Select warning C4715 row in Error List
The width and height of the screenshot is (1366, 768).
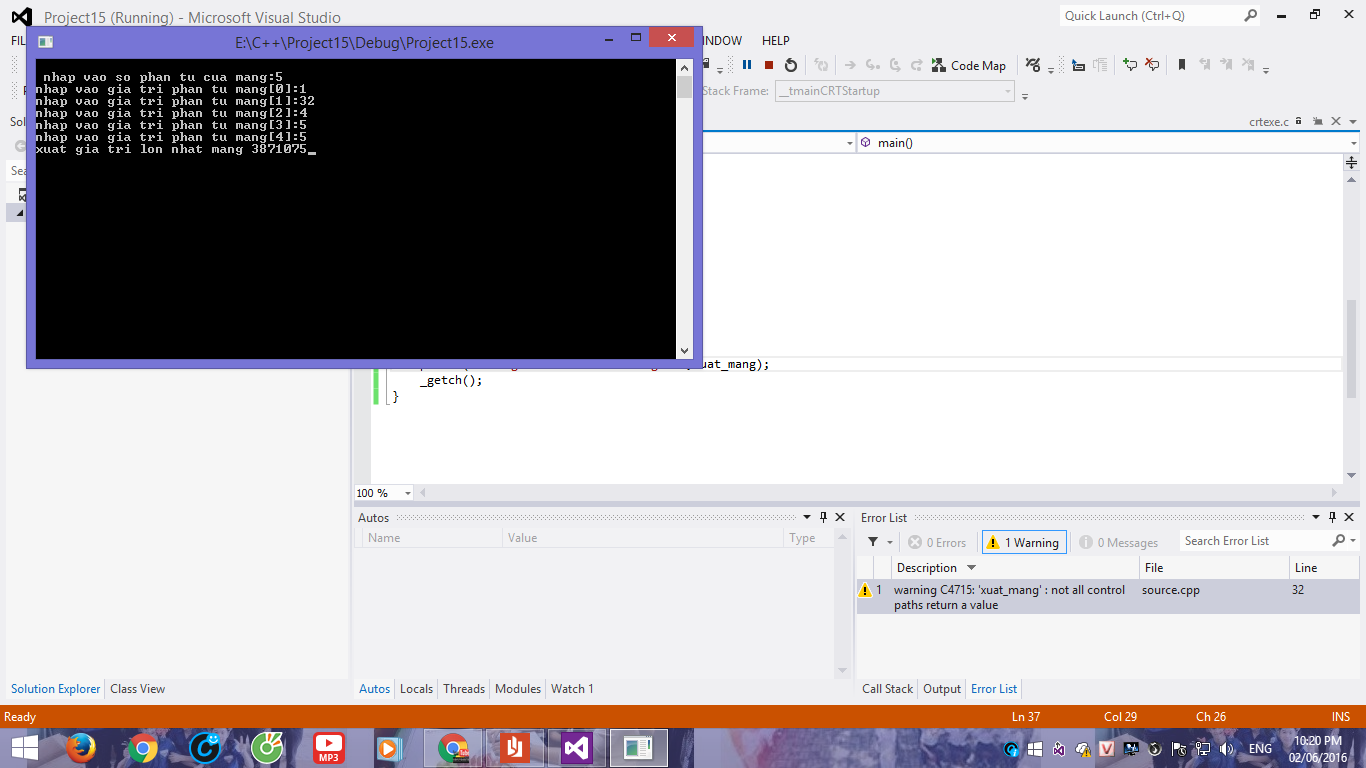(x=1010, y=597)
